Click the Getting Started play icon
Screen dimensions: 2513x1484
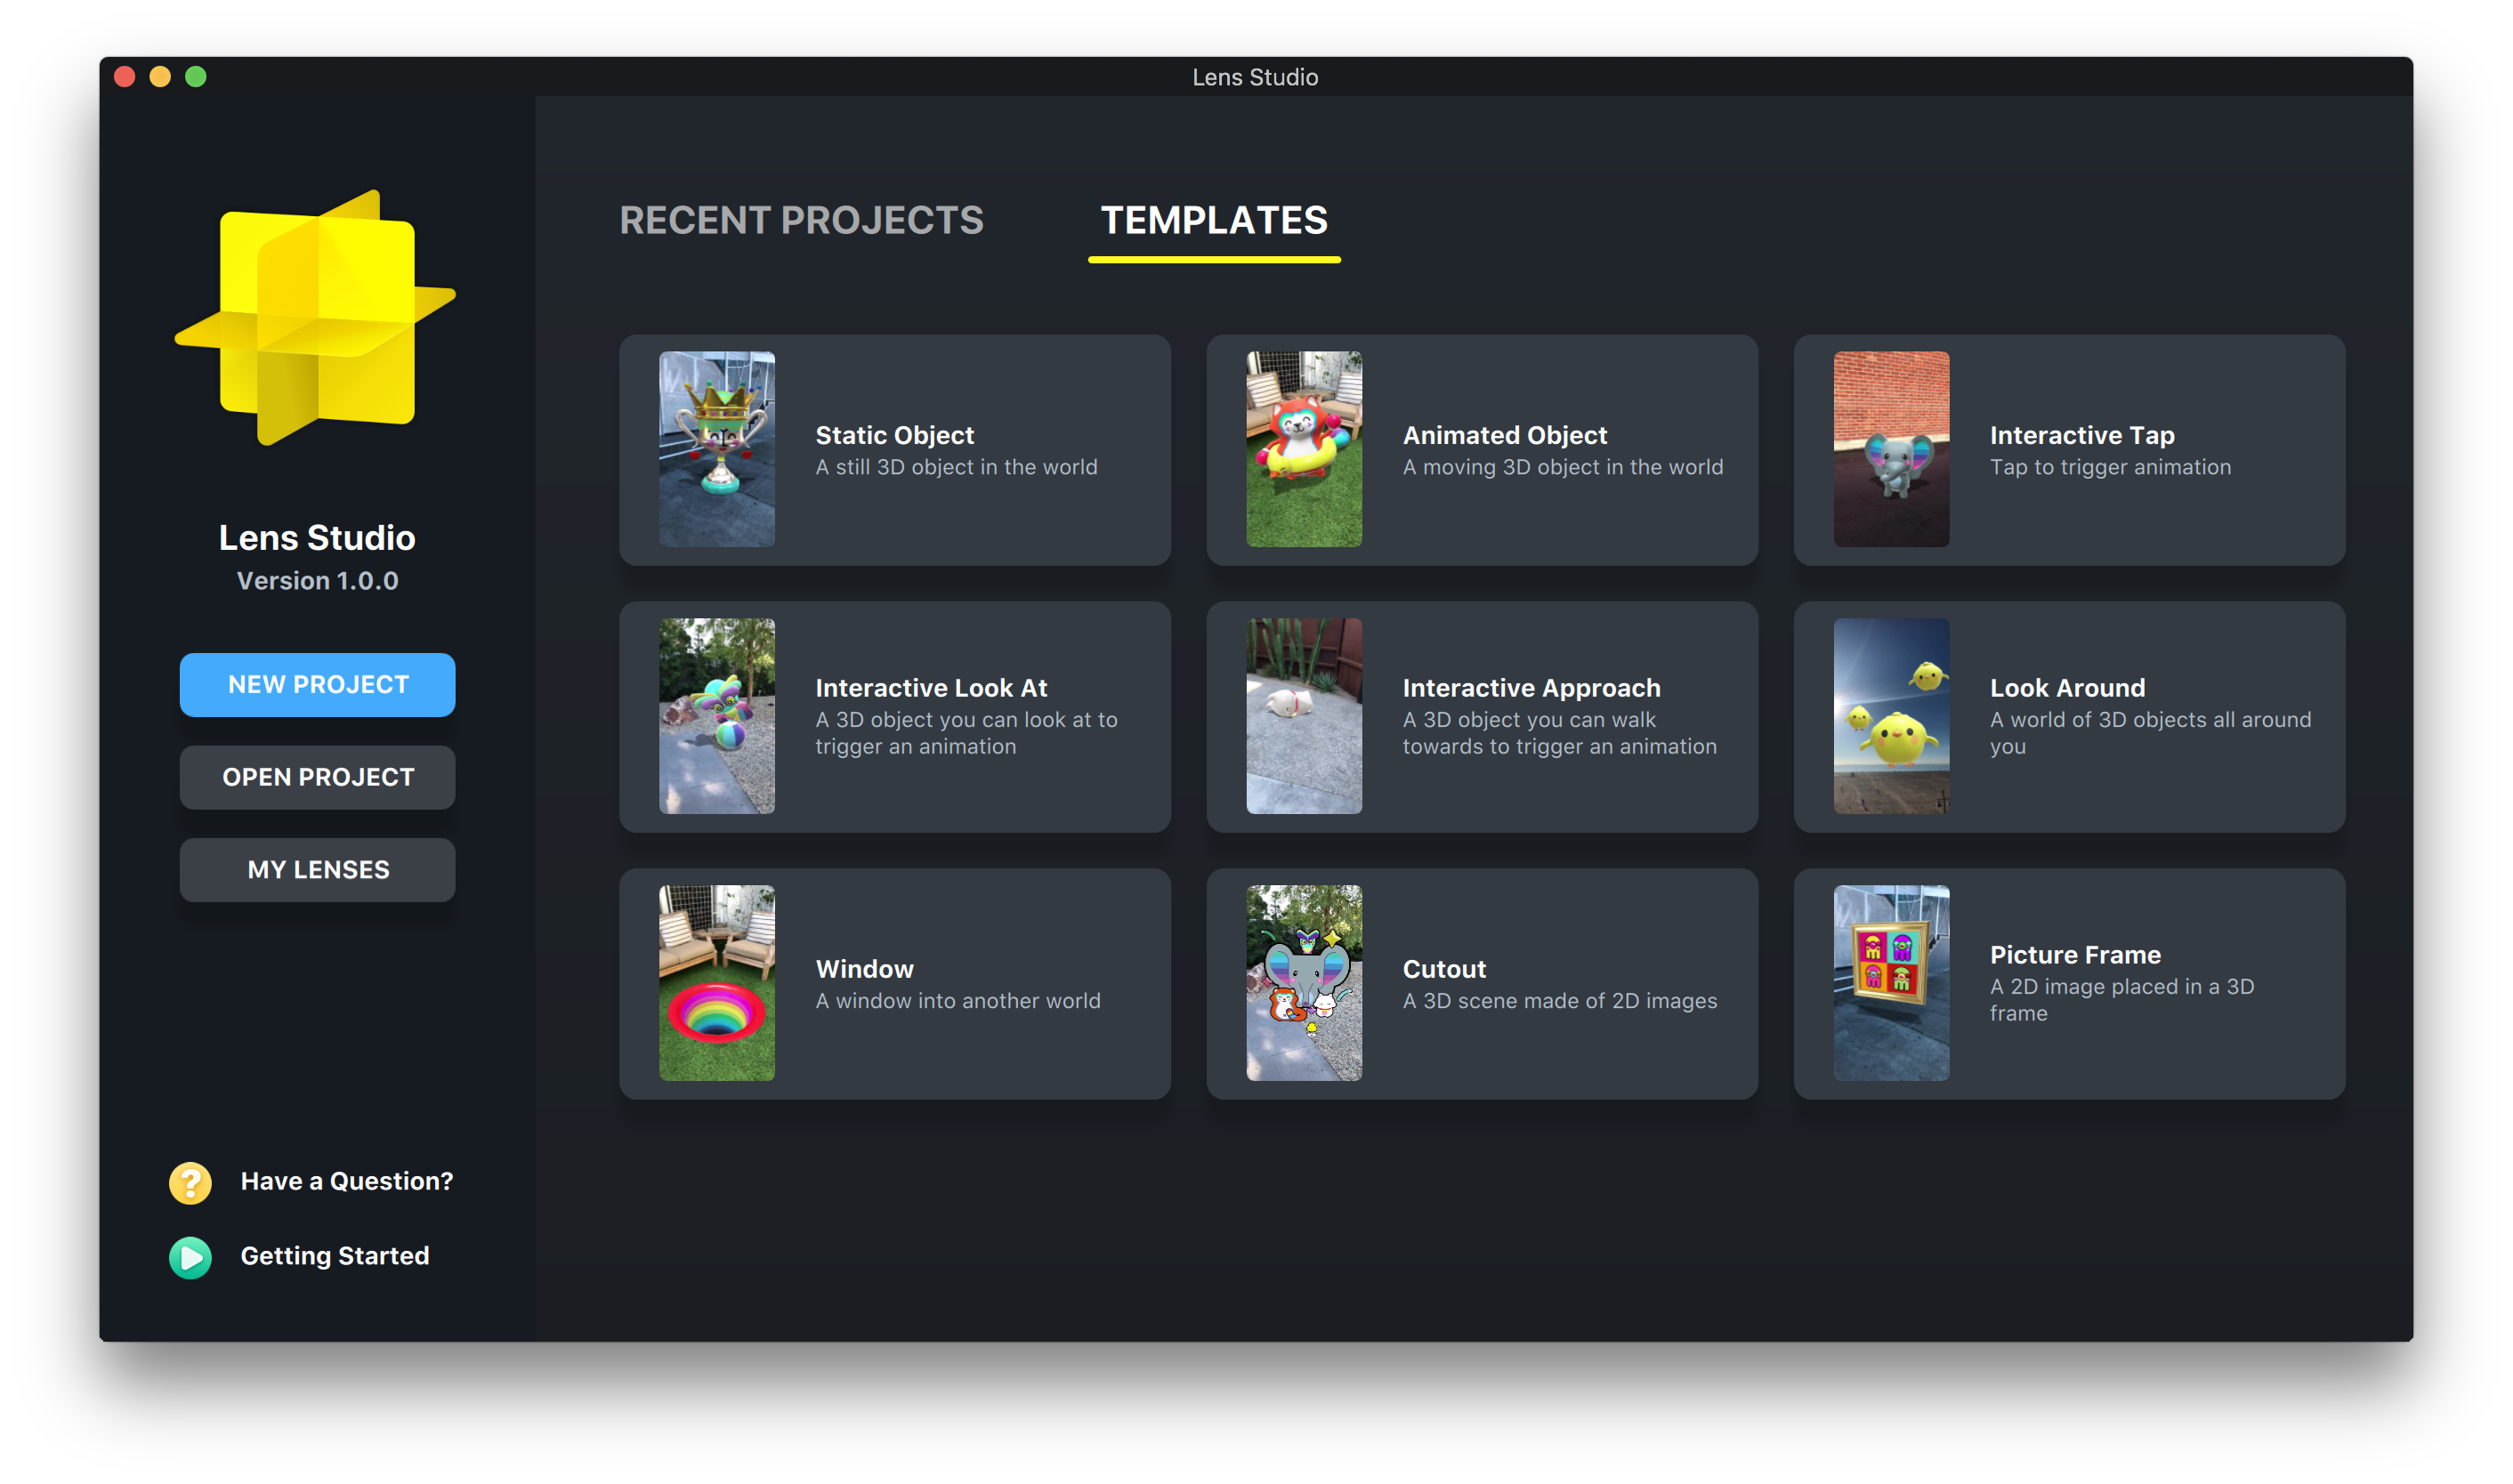pos(189,1256)
